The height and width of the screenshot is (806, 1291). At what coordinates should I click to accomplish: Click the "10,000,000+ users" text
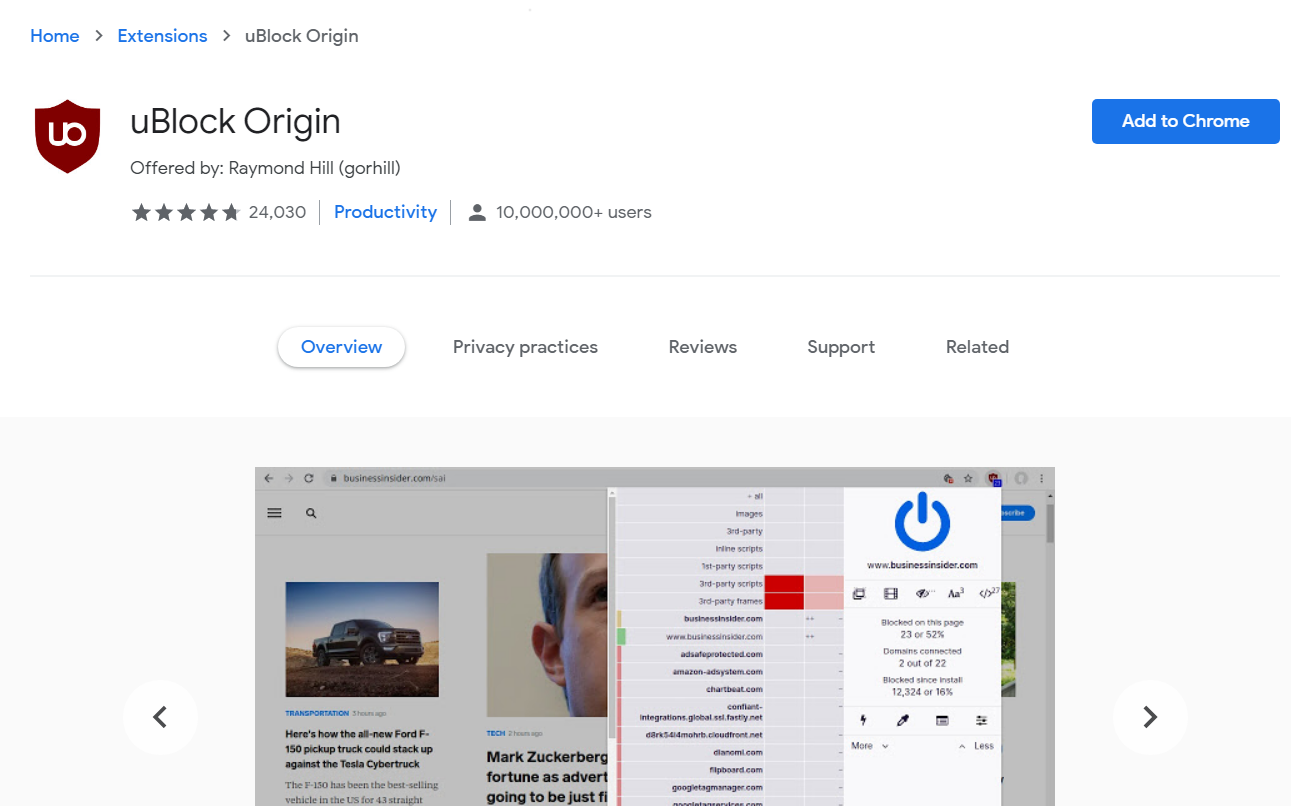pos(574,212)
